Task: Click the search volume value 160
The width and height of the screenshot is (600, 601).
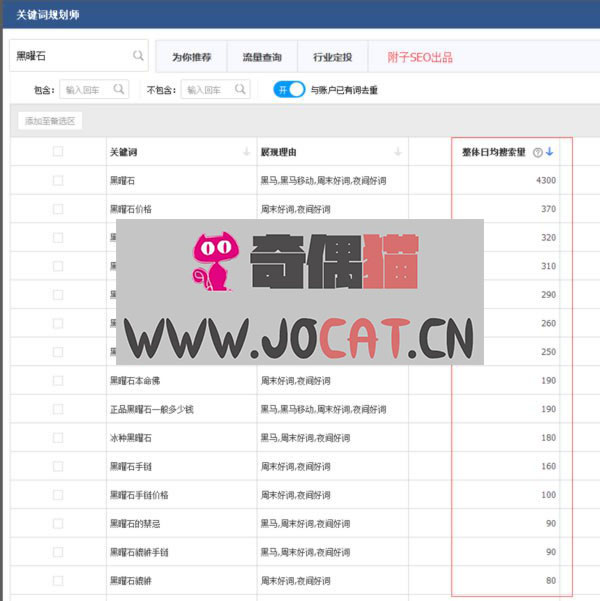Action: point(548,466)
